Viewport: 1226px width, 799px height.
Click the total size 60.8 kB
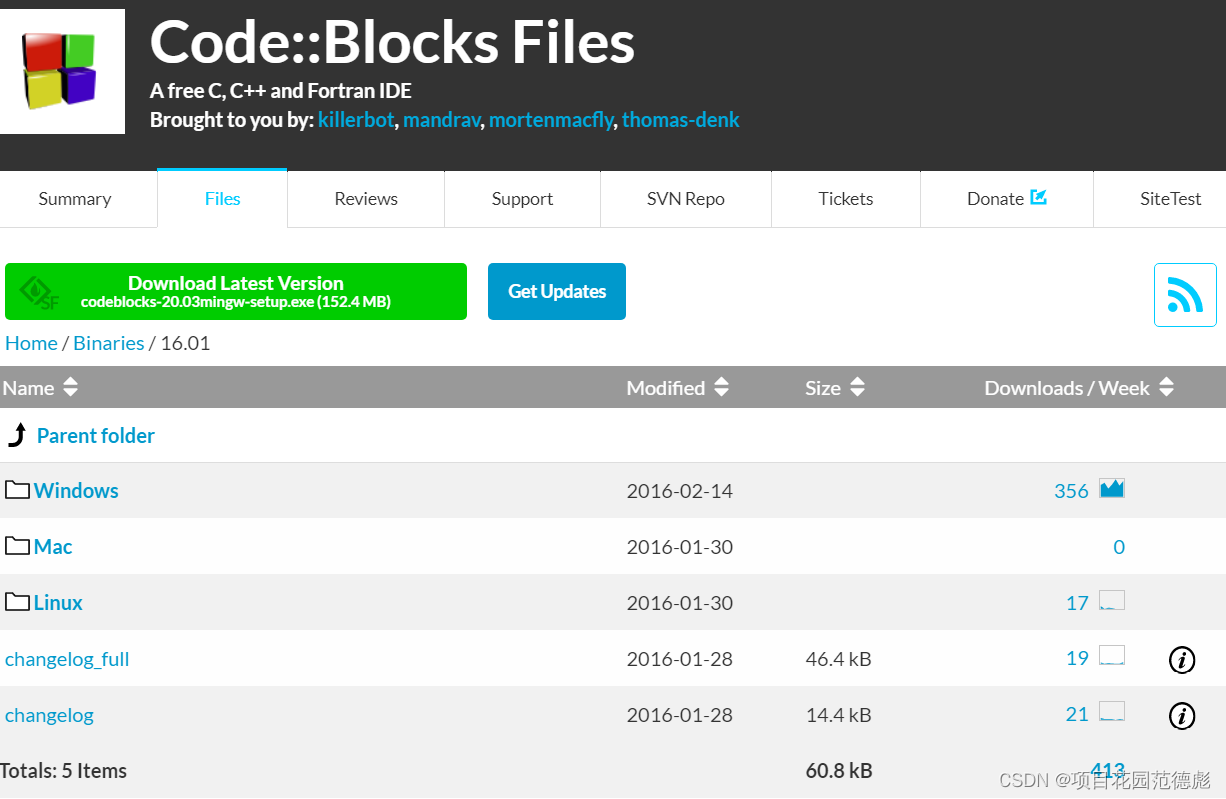(x=839, y=771)
